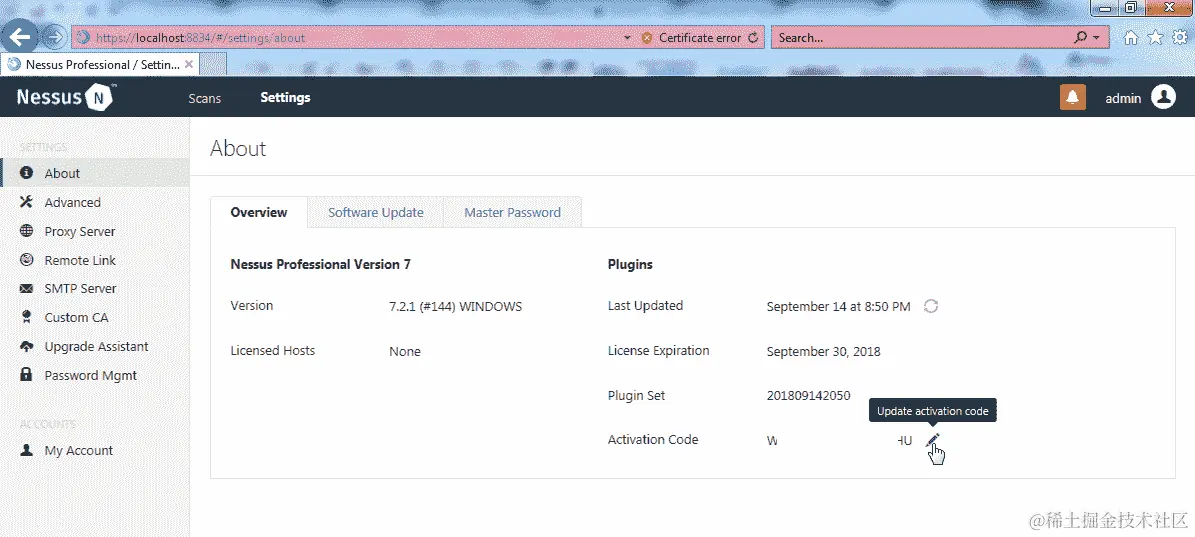The width and height of the screenshot is (1195, 537).
Task: Click the Licensed Hosts value None
Action: (x=405, y=351)
